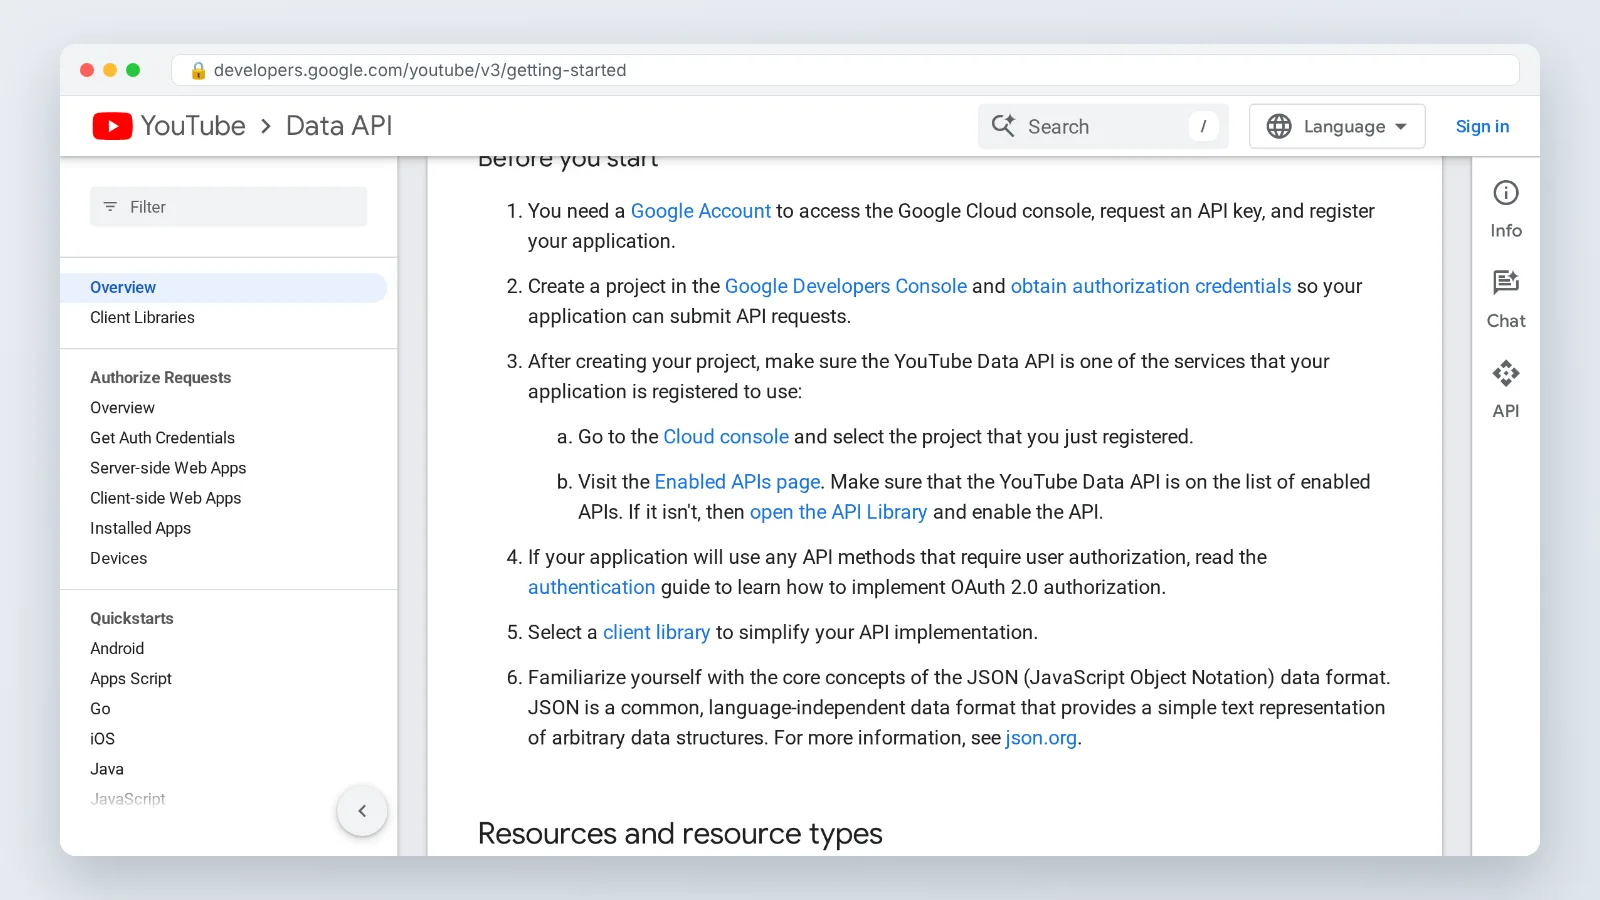Click the Sign in button
This screenshot has height=900, width=1600.
1482,126
